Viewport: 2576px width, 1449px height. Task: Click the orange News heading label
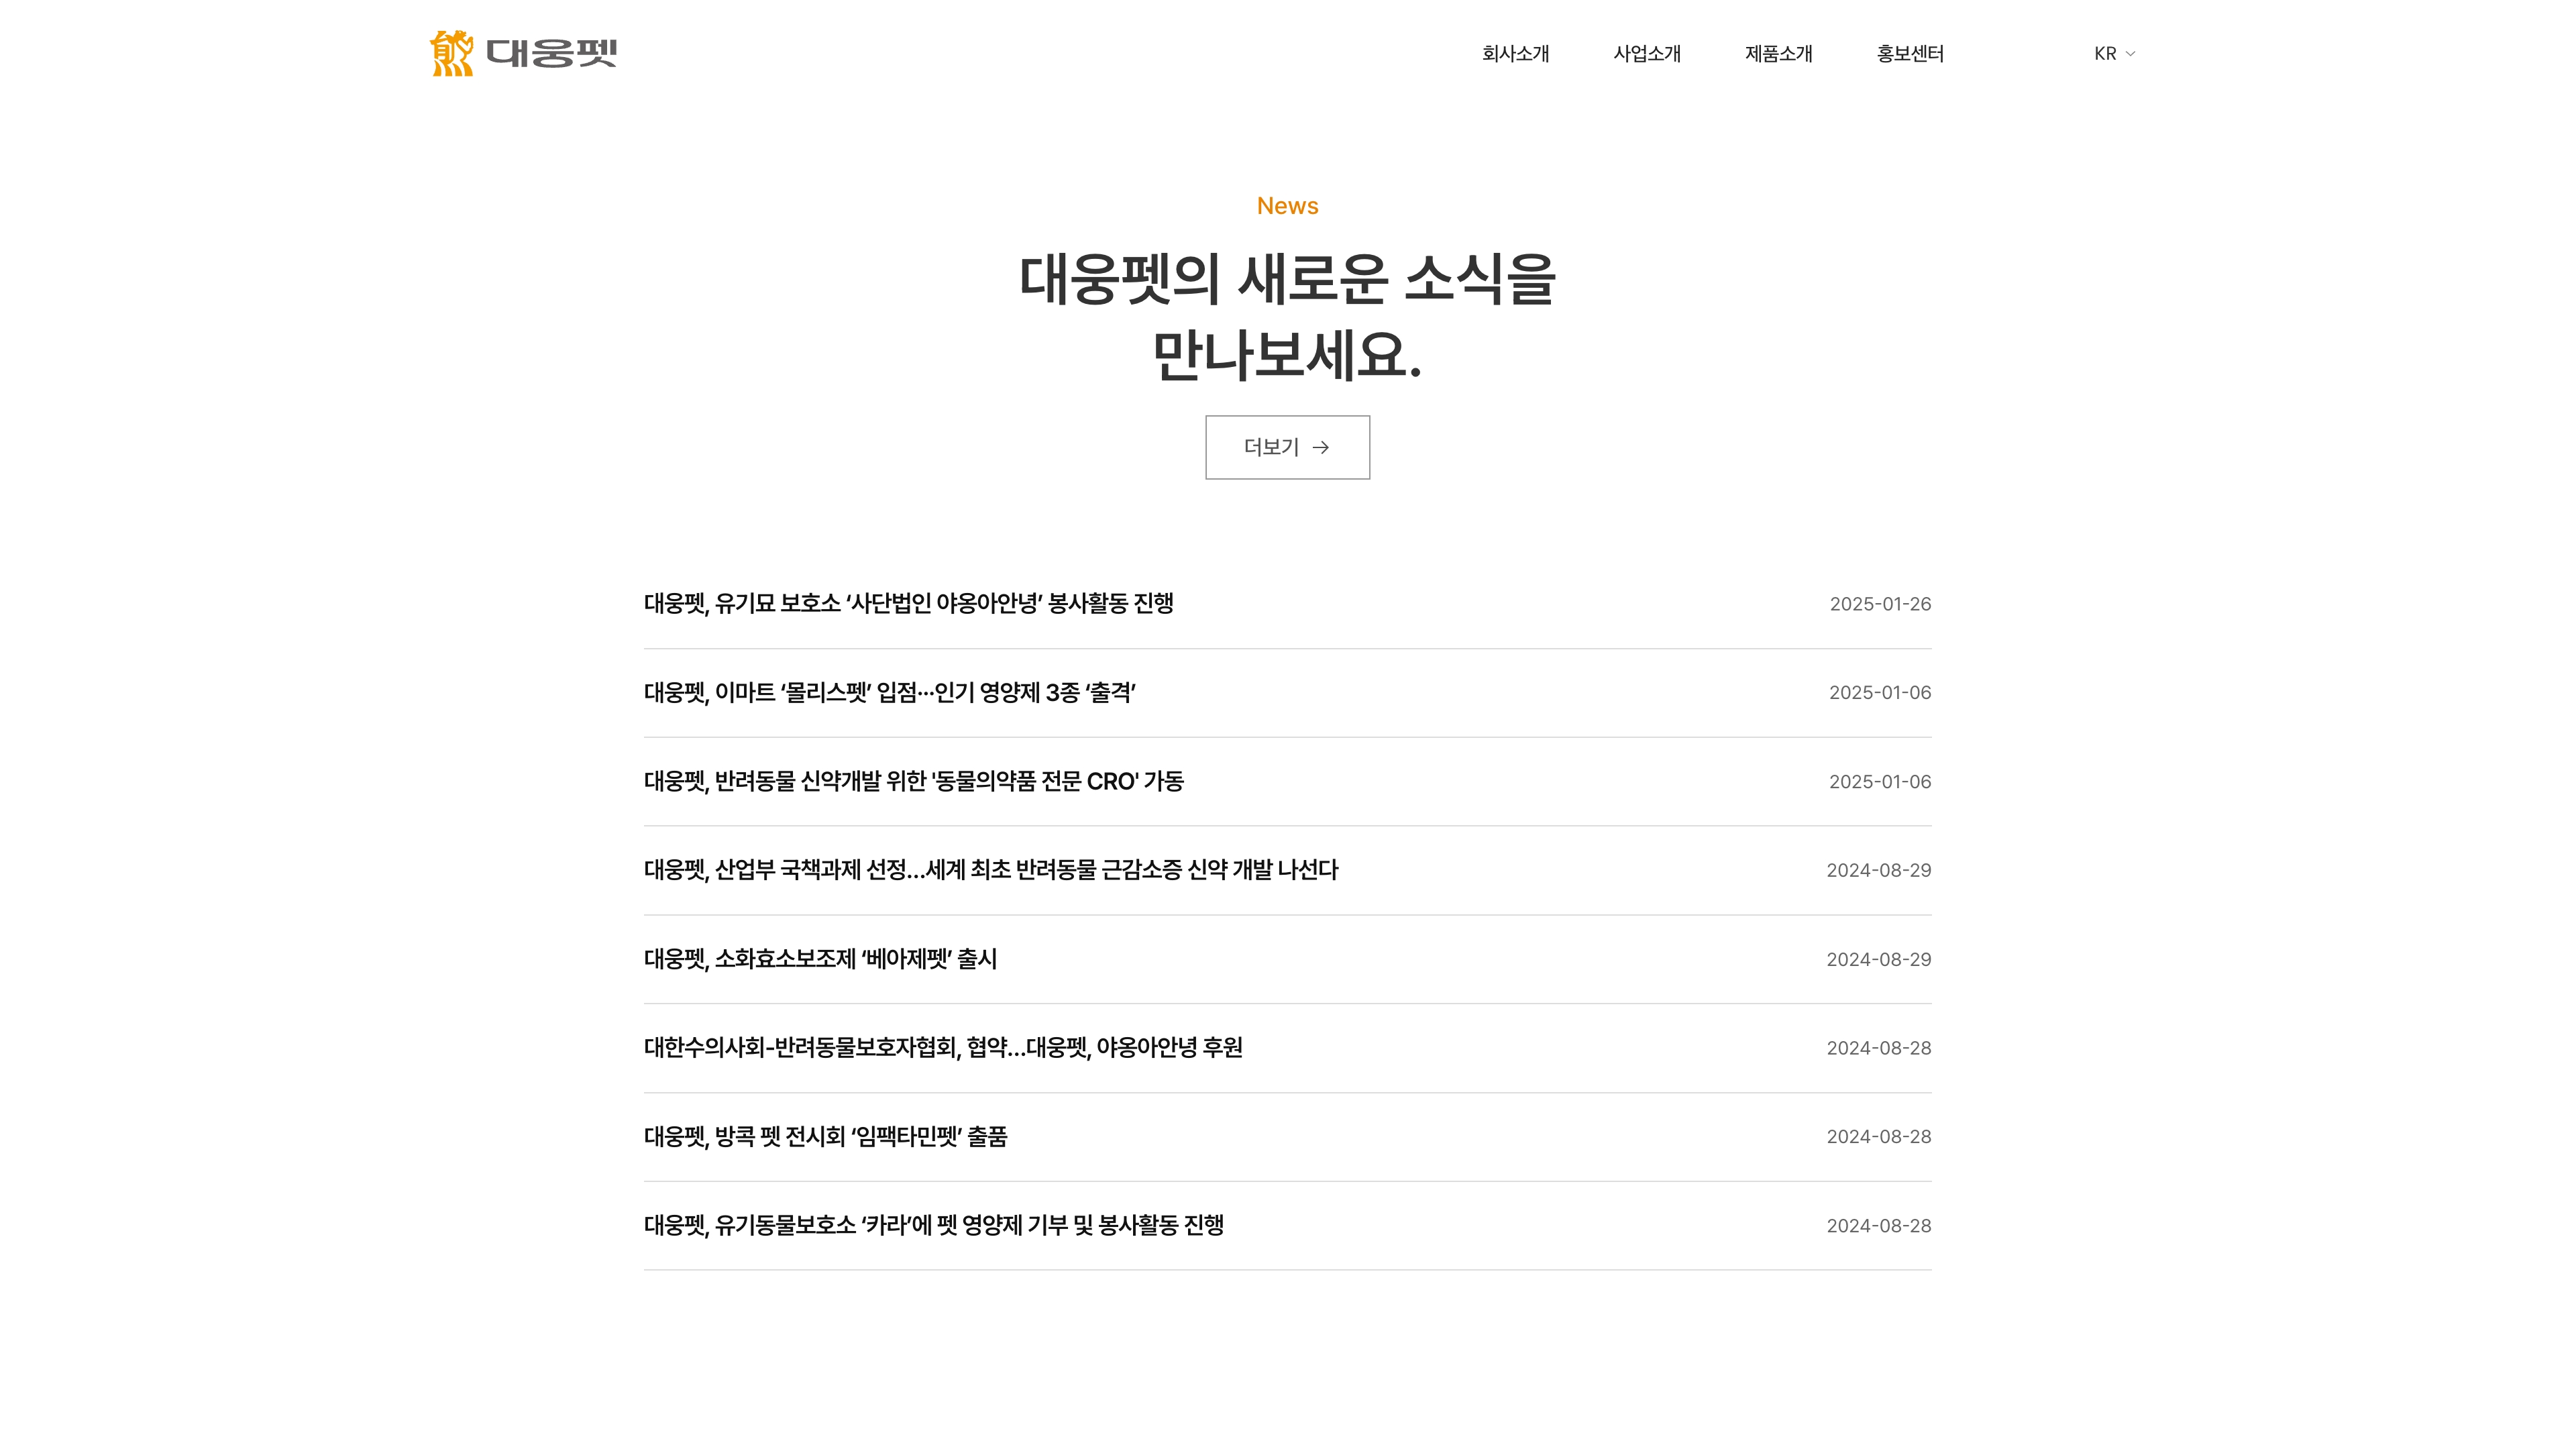pyautogui.click(x=1287, y=206)
